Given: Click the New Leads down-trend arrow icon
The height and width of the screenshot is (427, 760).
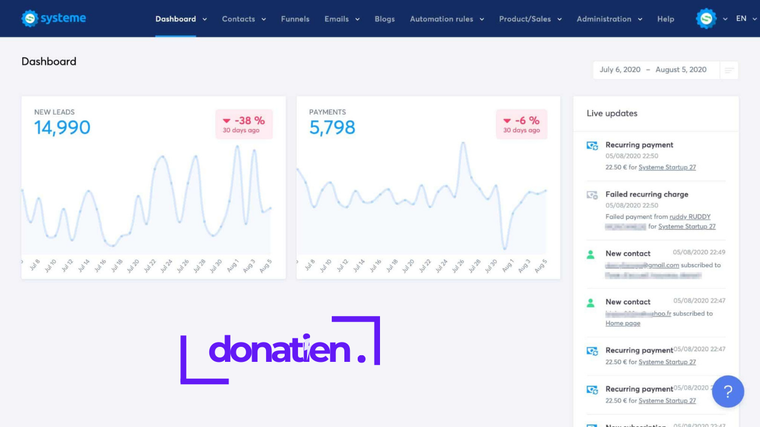Looking at the screenshot, I should coord(226,121).
